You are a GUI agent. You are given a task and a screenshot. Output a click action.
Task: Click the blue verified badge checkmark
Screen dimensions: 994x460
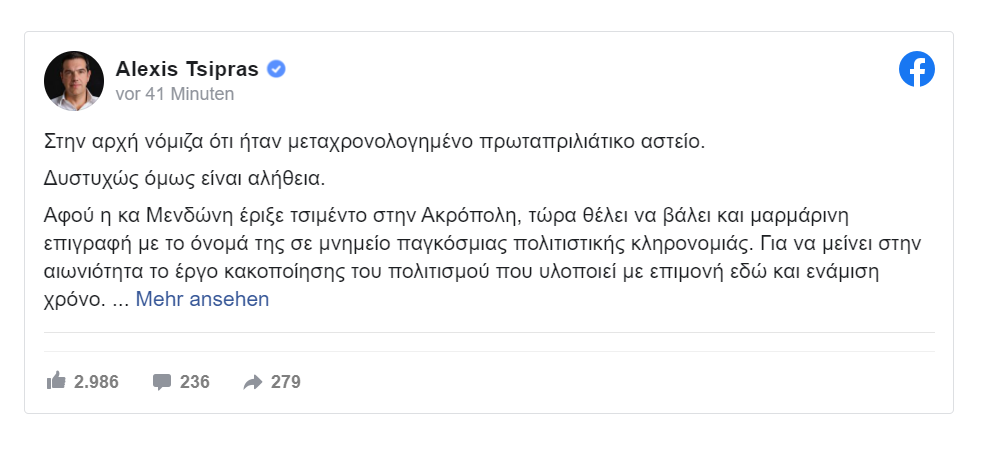tap(276, 69)
